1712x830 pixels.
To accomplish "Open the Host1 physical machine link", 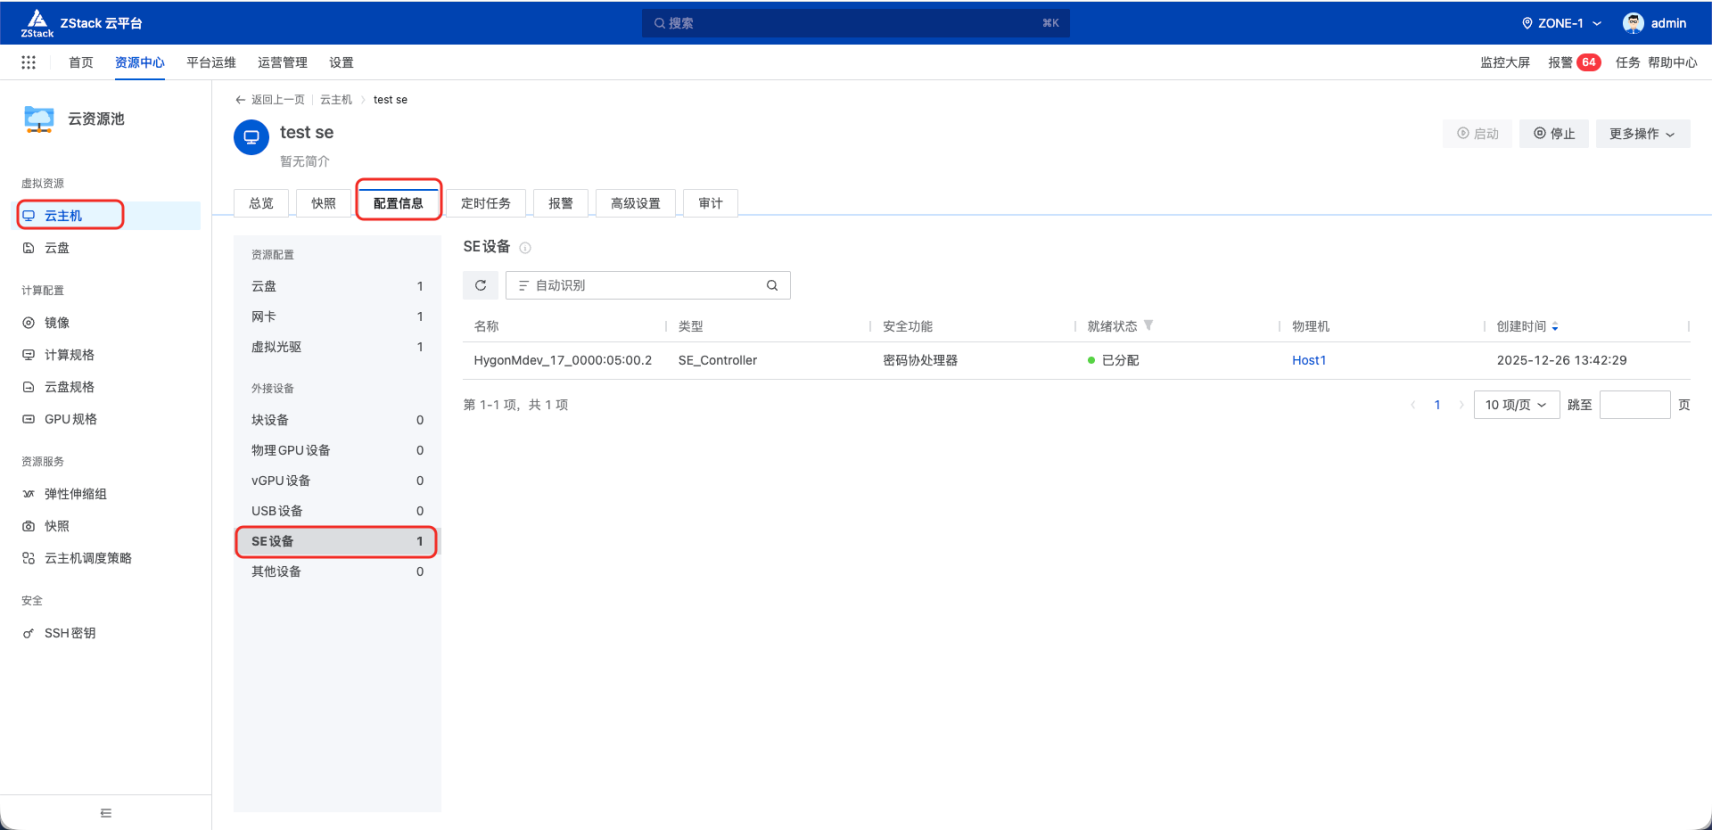I will (1309, 360).
